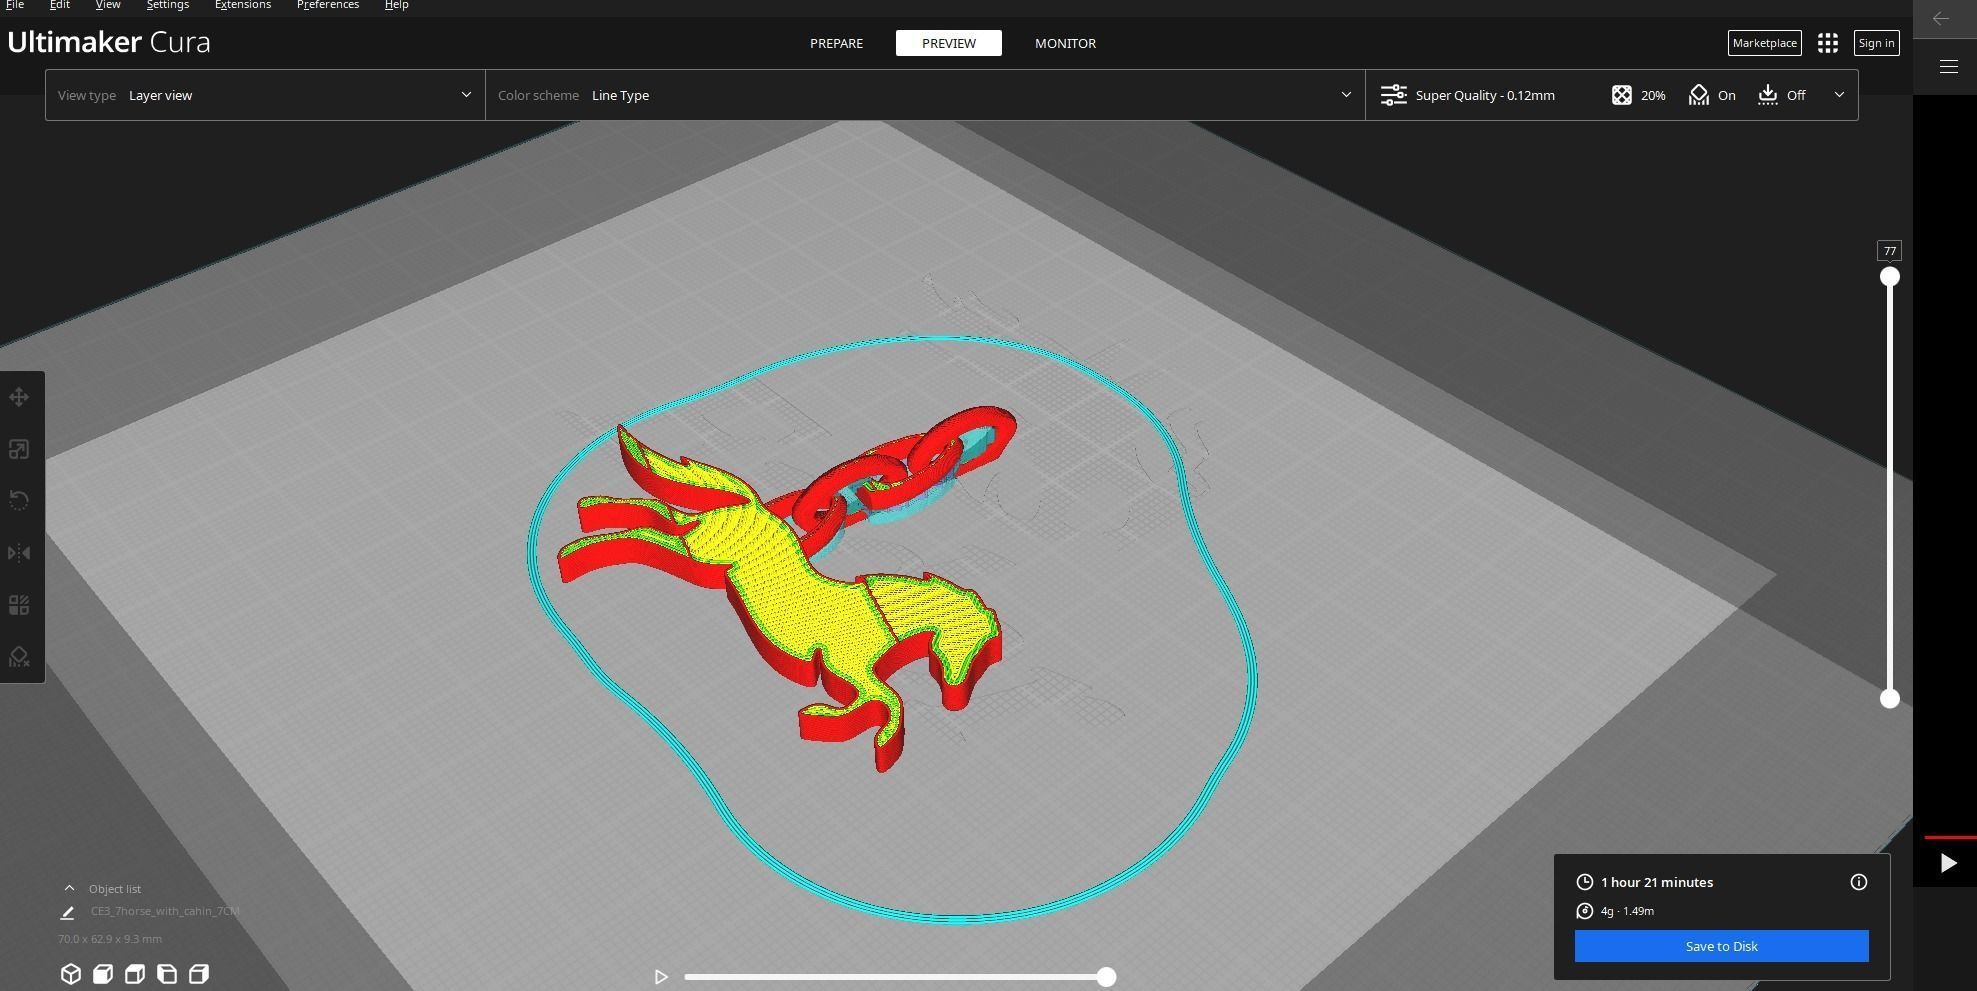The width and height of the screenshot is (1977, 991).
Task: Switch to front camera view cube
Action: pyautogui.click(x=102, y=974)
